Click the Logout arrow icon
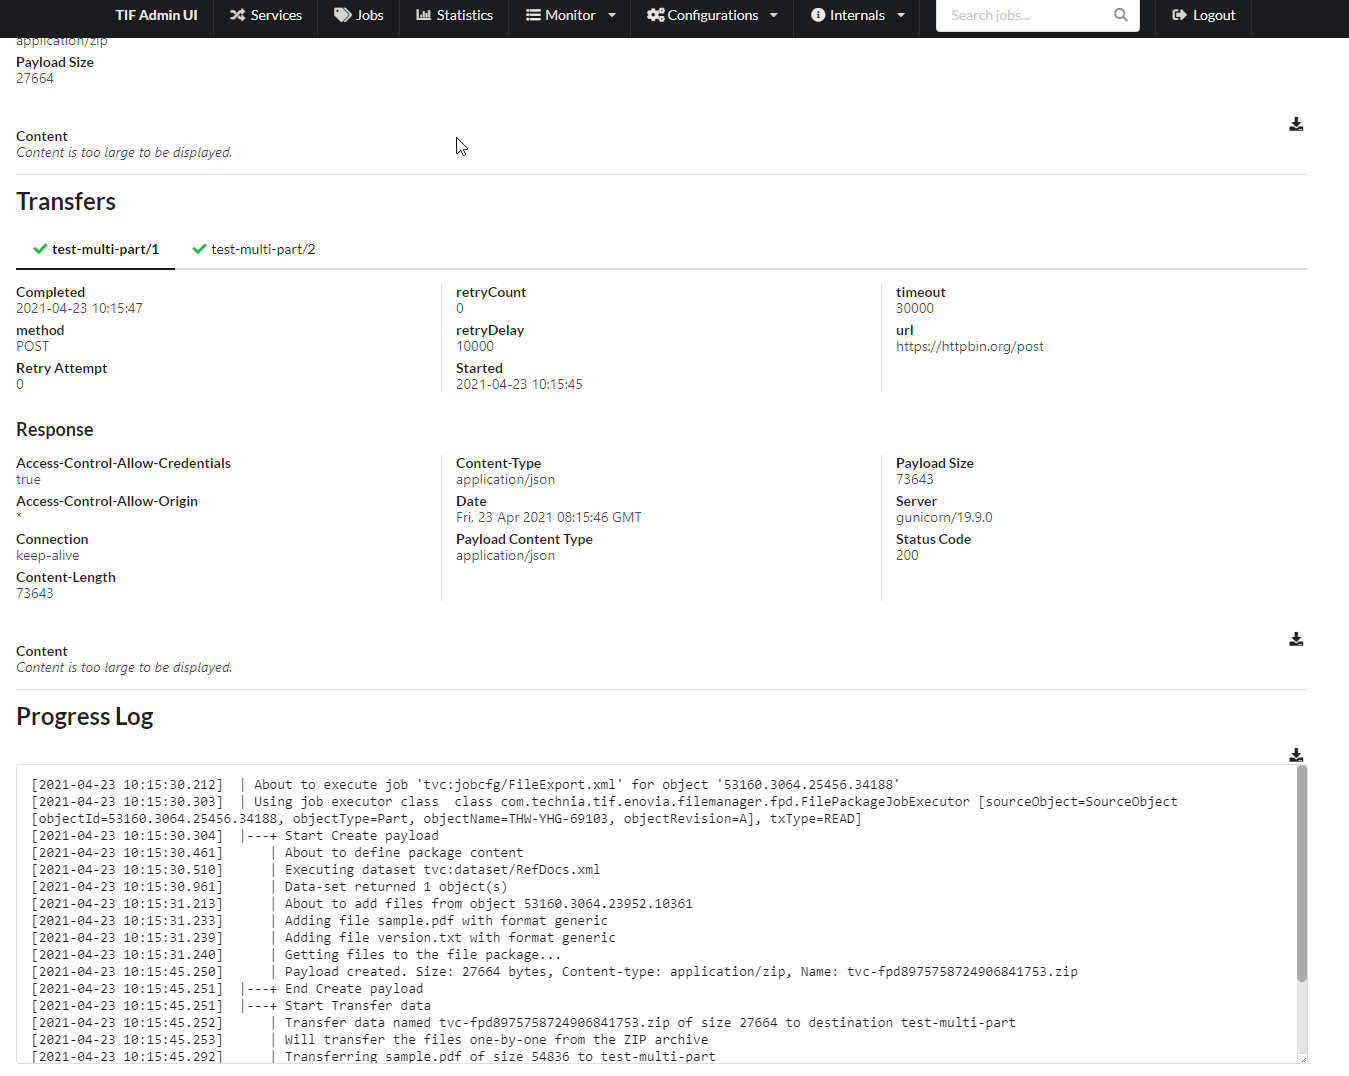Viewport: 1349px width, 1076px height. point(1179,15)
